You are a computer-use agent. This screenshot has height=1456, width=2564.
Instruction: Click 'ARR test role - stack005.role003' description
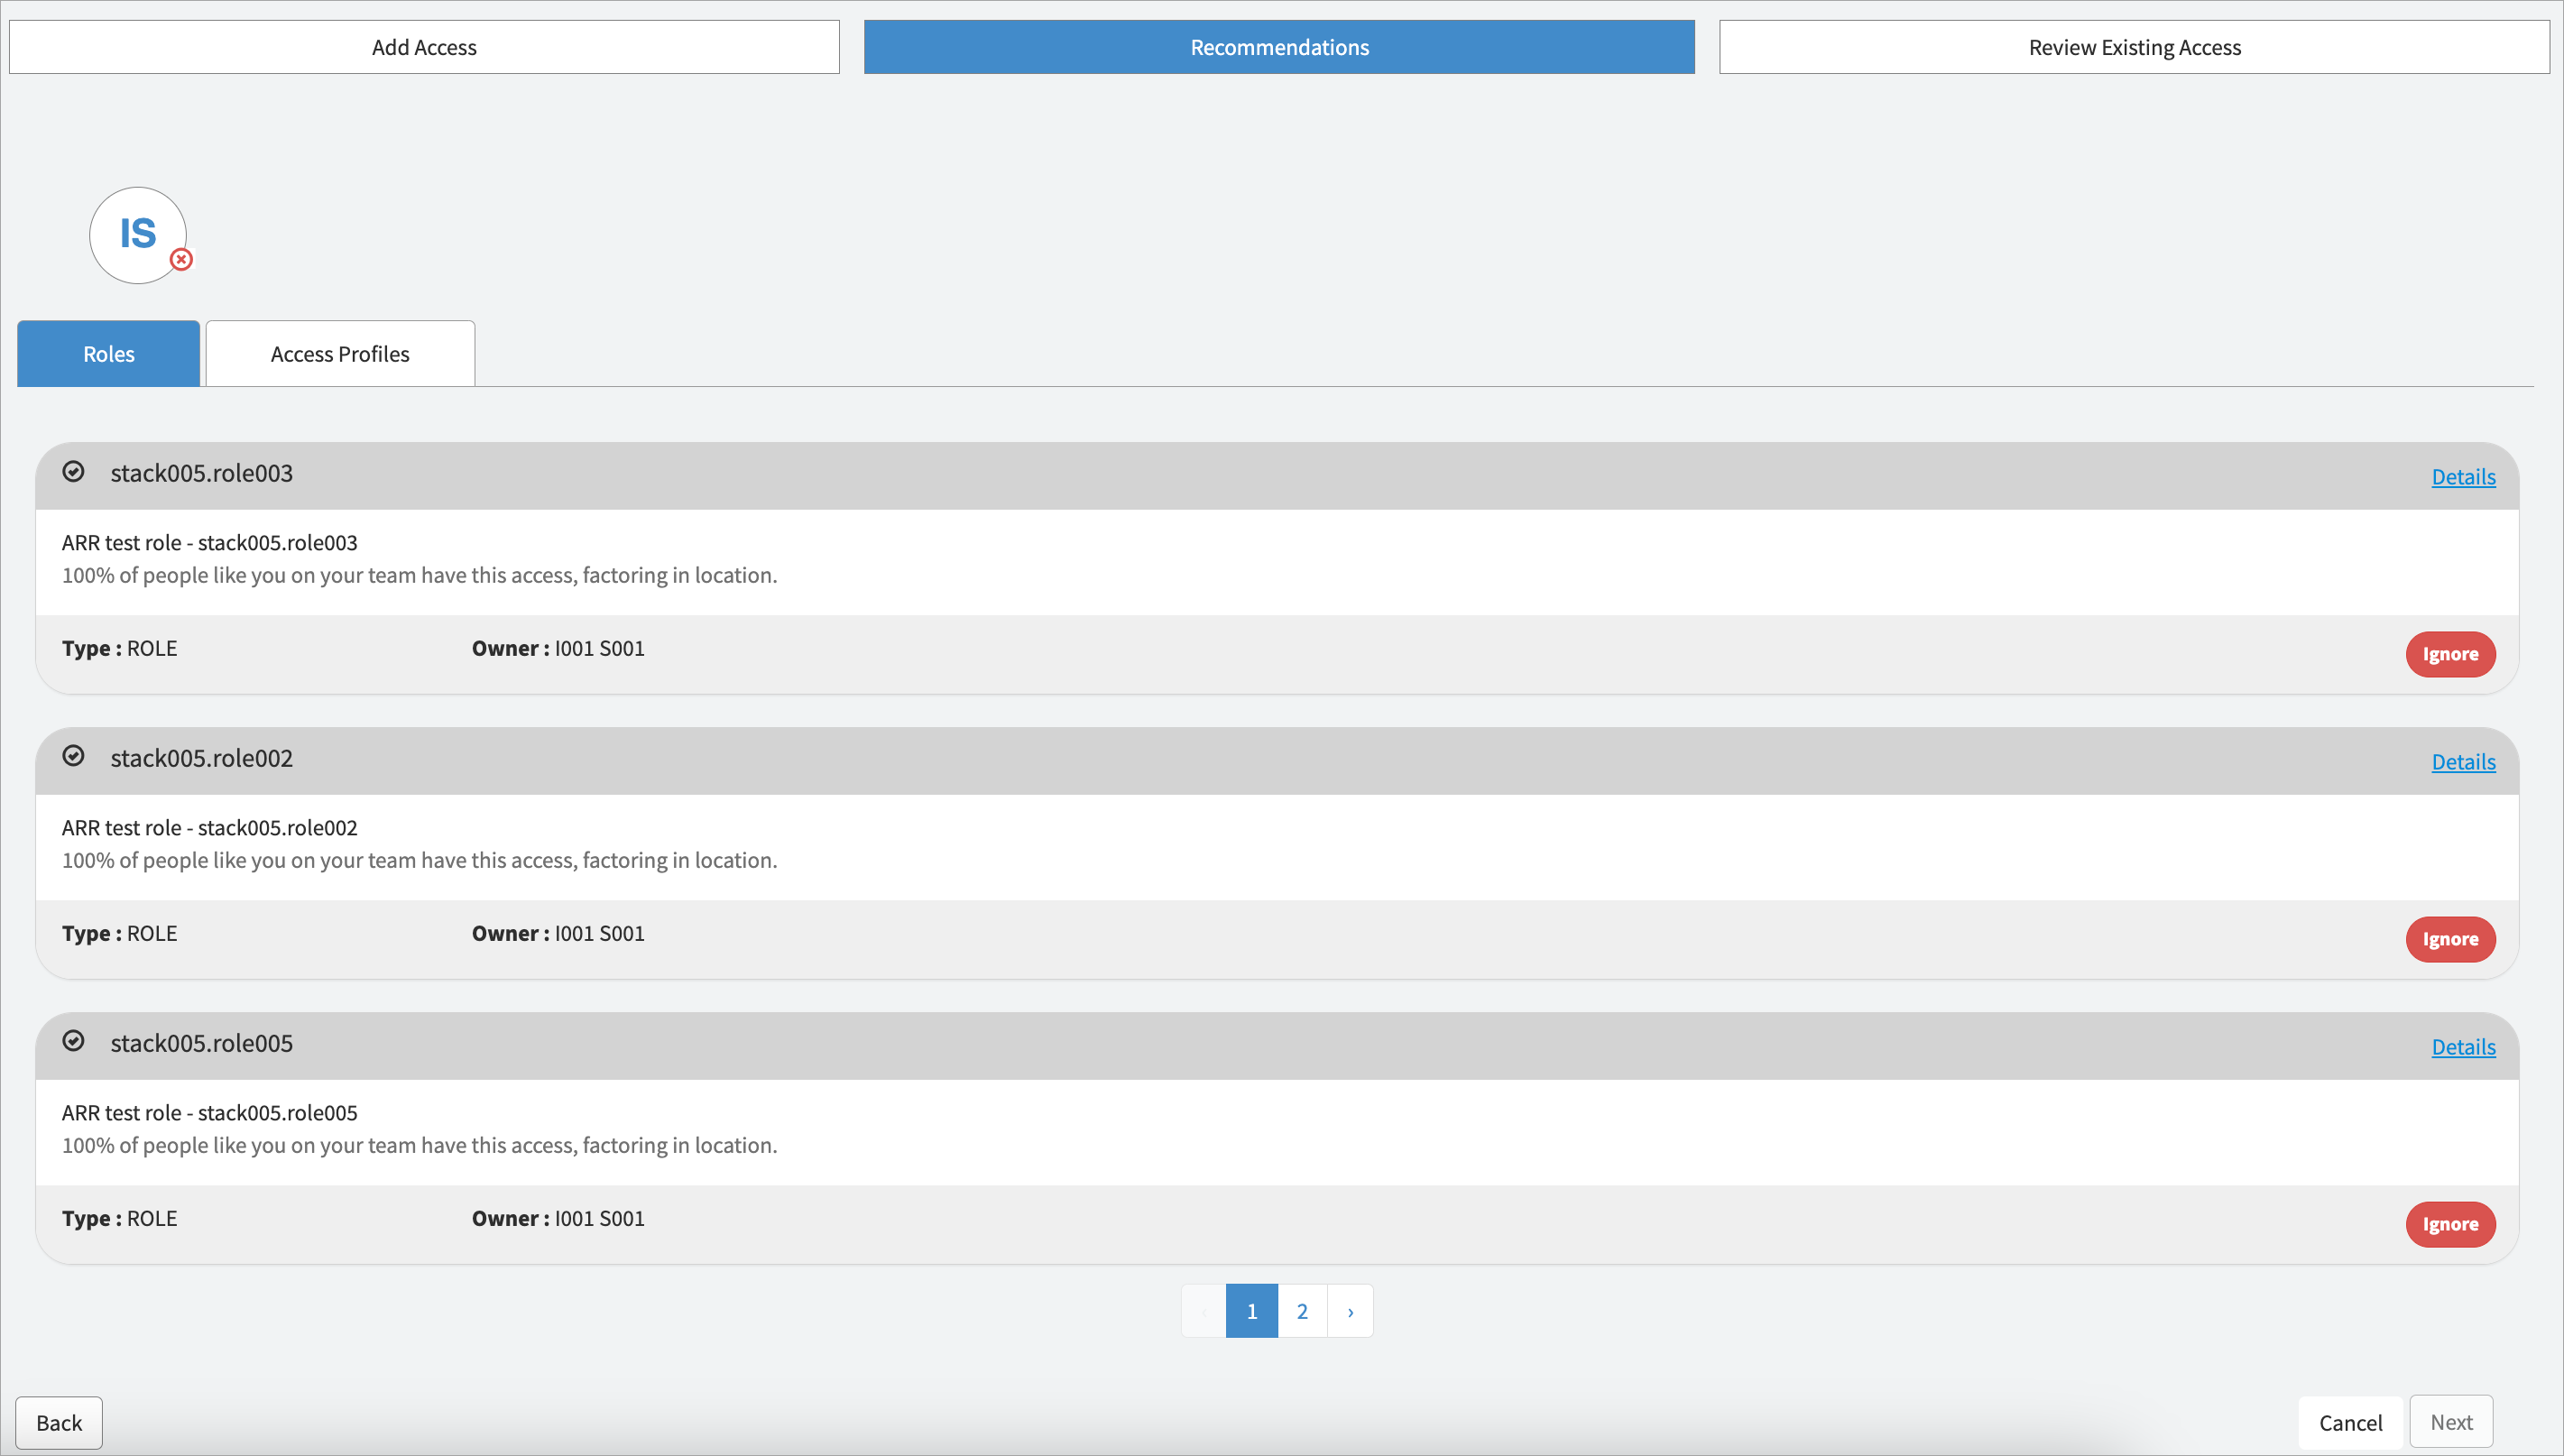[x=209, y=542]
